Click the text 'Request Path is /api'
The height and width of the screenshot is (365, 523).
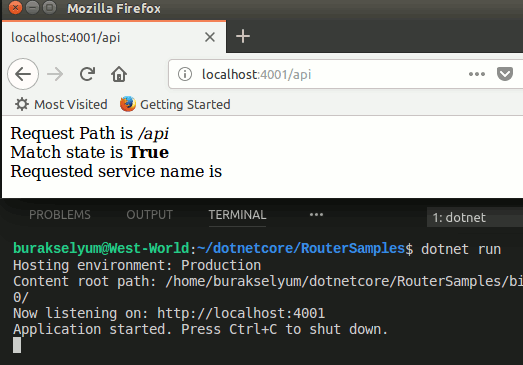[89, 133]
